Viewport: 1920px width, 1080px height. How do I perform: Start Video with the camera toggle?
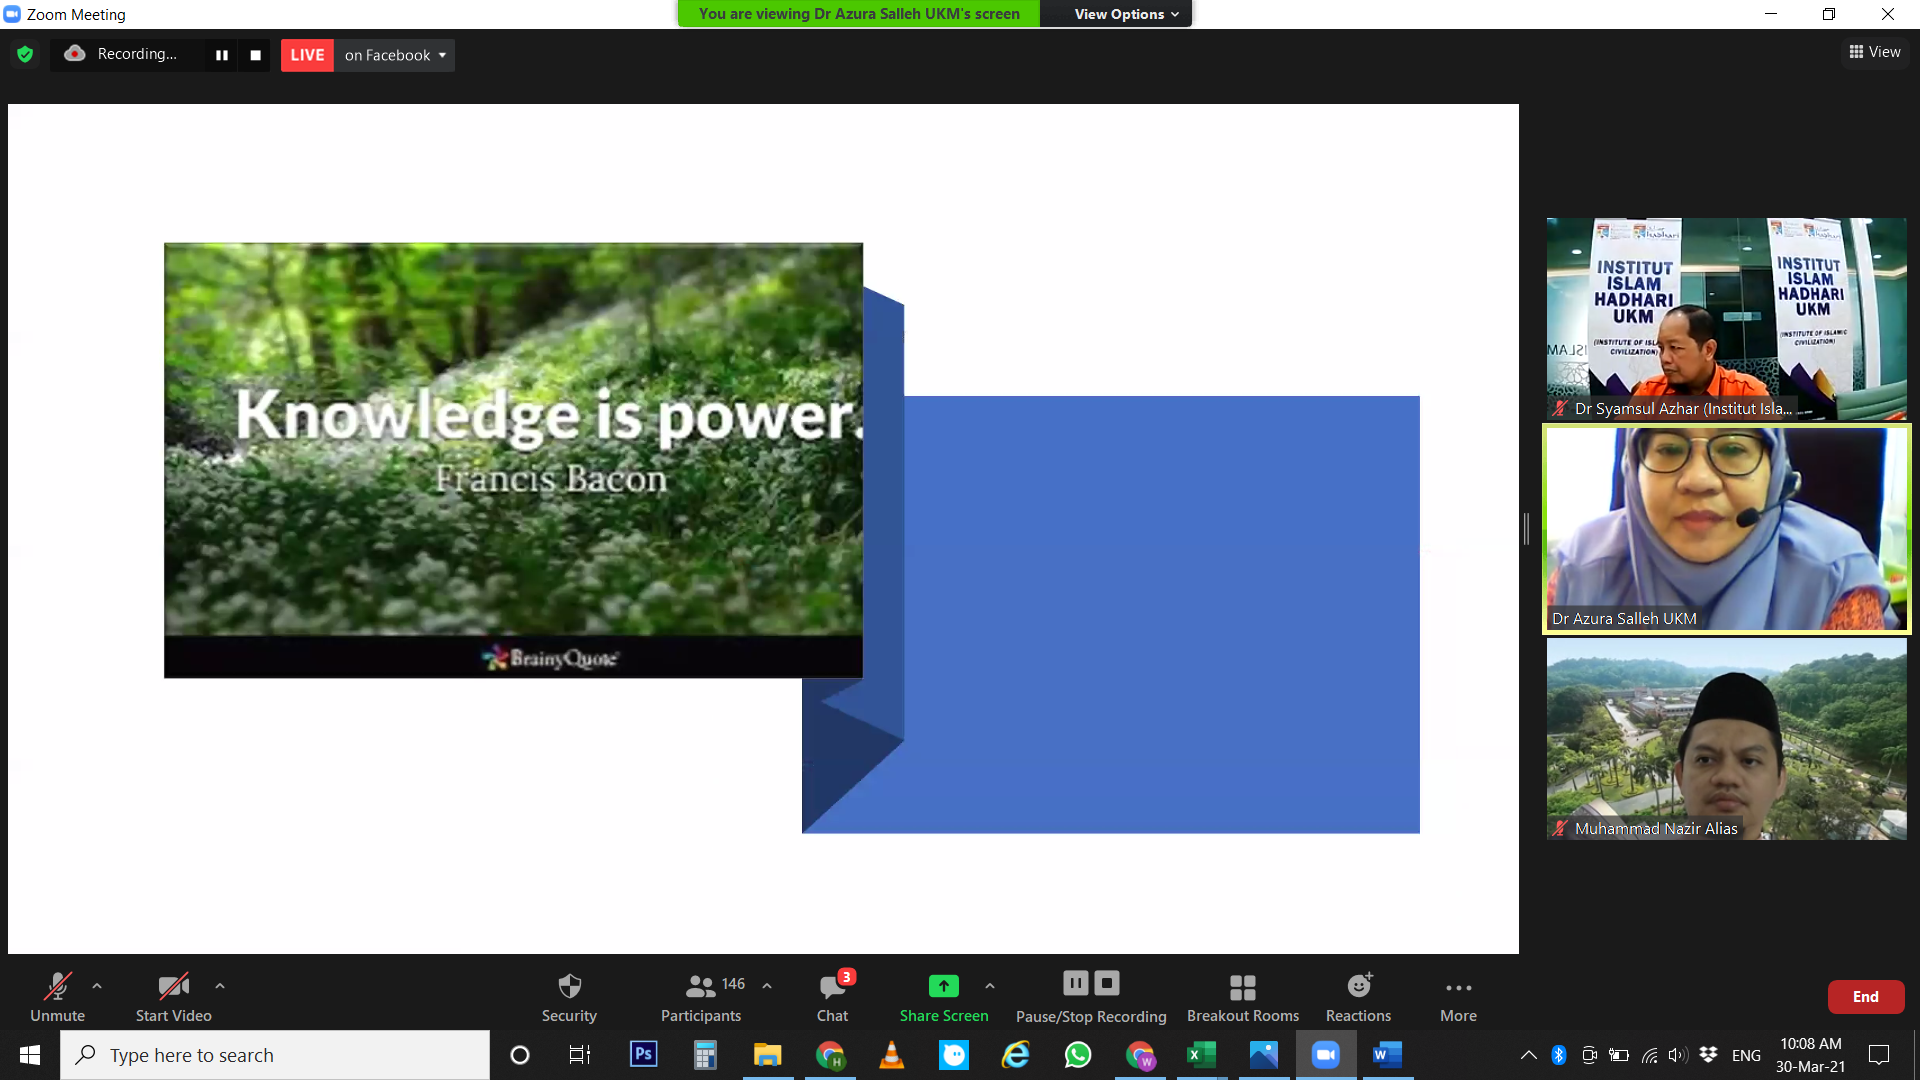[x=173, y=987]
